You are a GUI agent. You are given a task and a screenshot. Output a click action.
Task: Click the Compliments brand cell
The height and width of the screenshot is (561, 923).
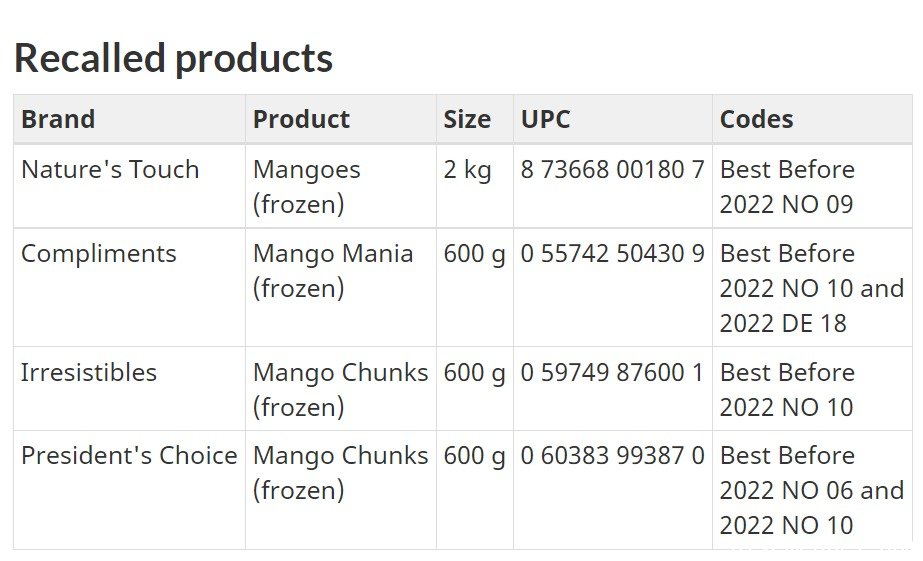pyautogui.click(x=129, y=287)
